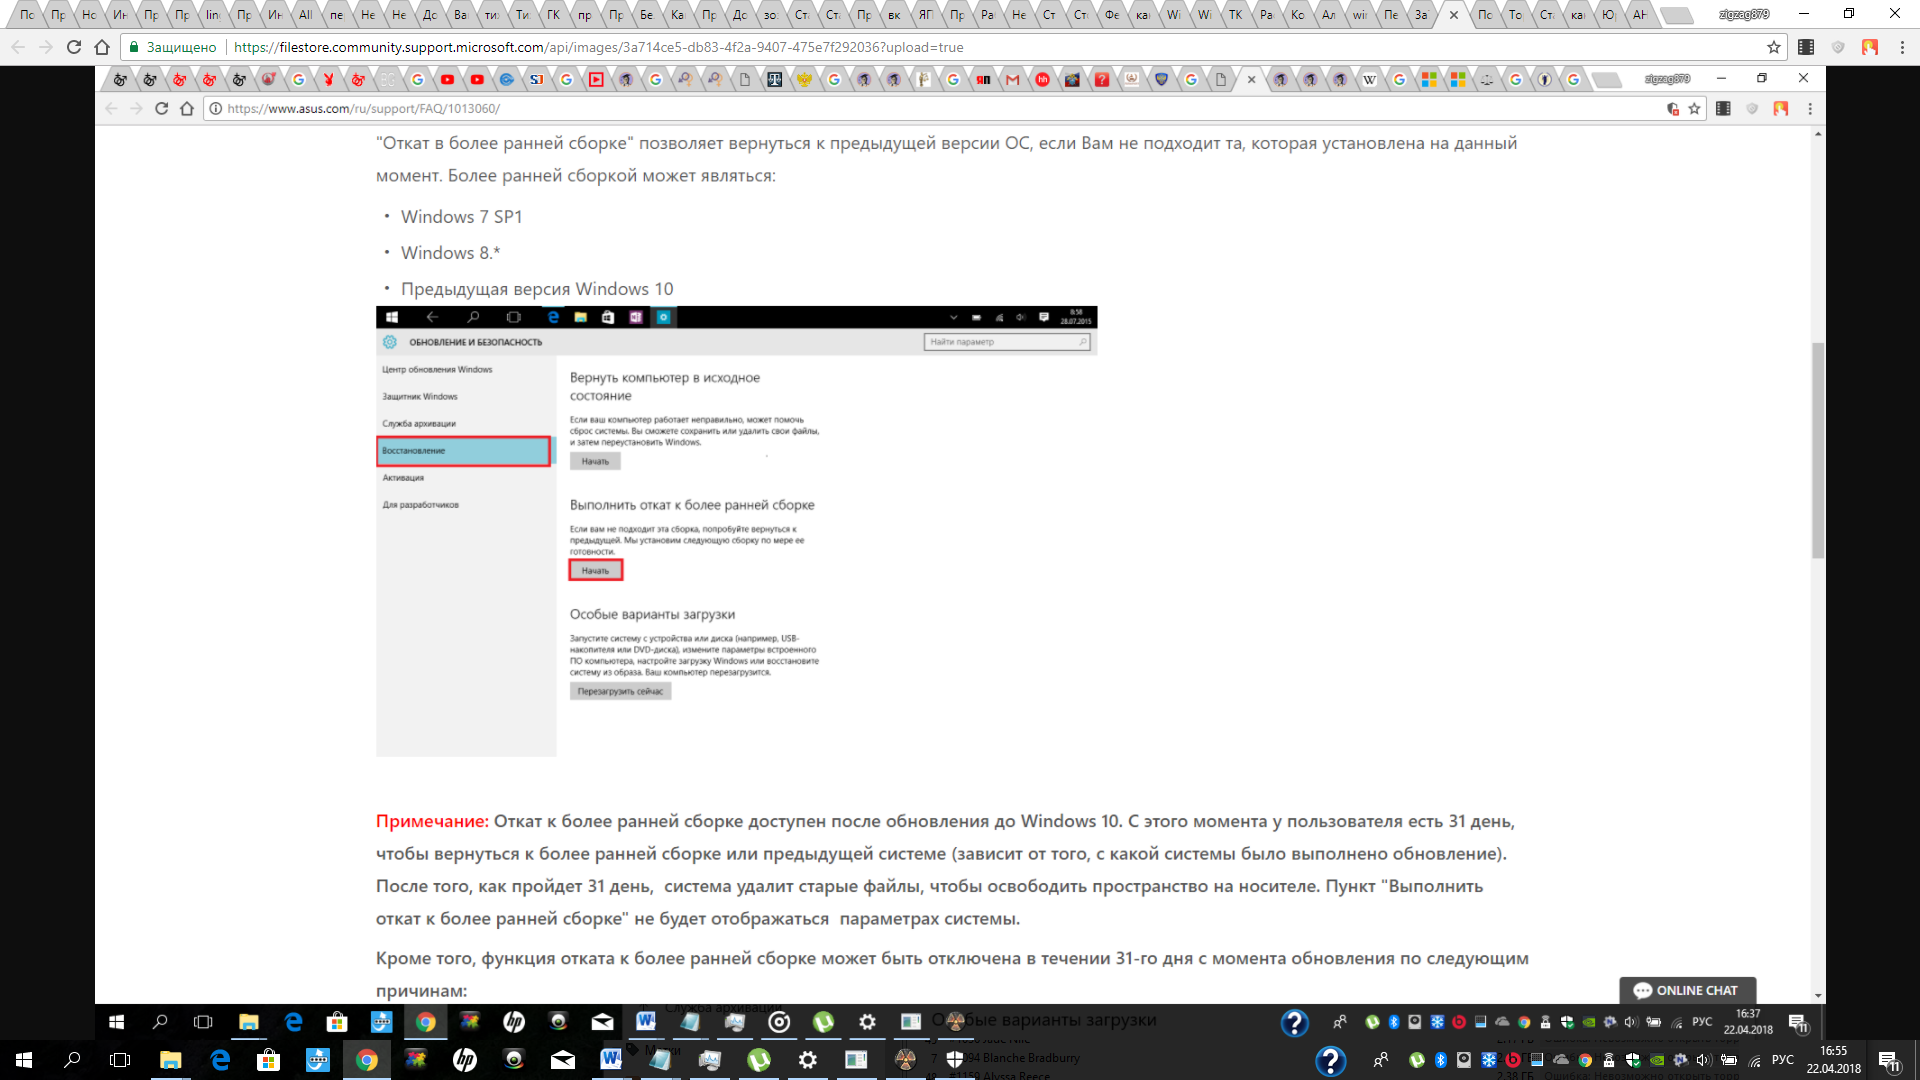1920x1080 pixels.
Task: Switch to the 'All' tab in outer Chrome
Action: pos(305,15)
